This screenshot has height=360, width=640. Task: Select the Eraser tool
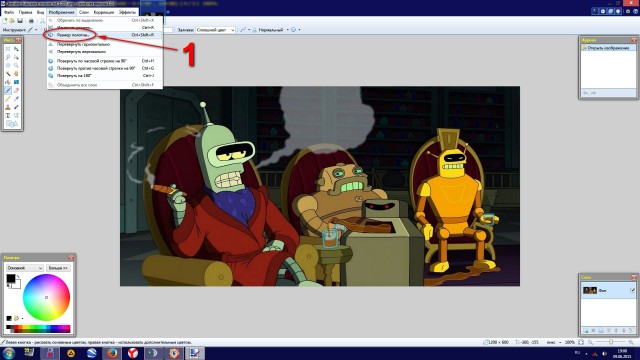point(16,91)
